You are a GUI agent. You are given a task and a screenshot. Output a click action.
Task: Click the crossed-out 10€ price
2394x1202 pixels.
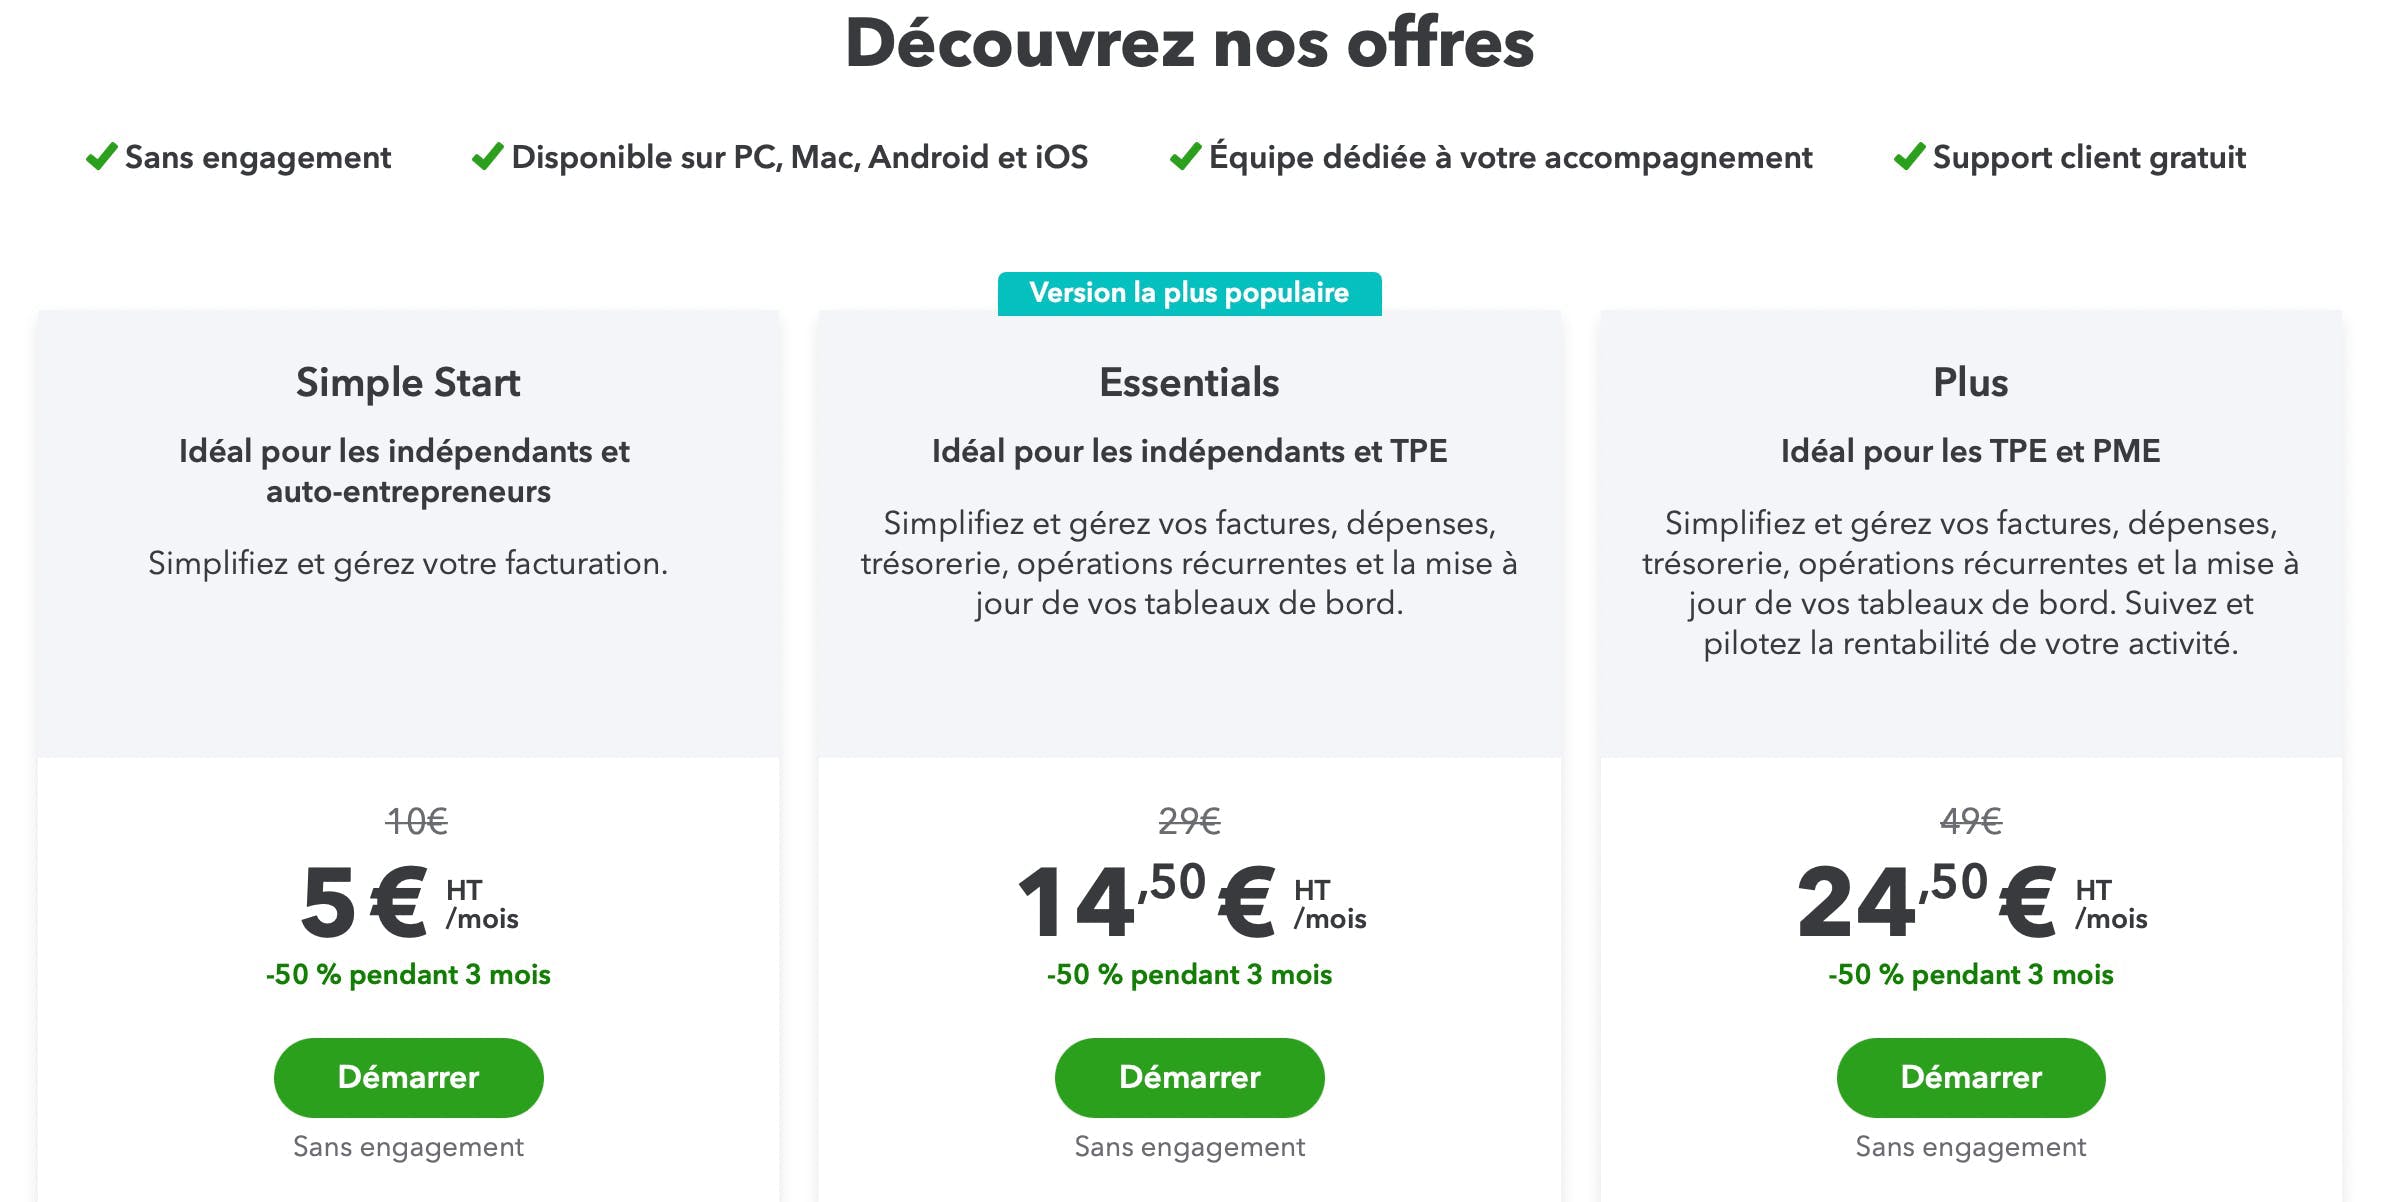pos(416,822)
